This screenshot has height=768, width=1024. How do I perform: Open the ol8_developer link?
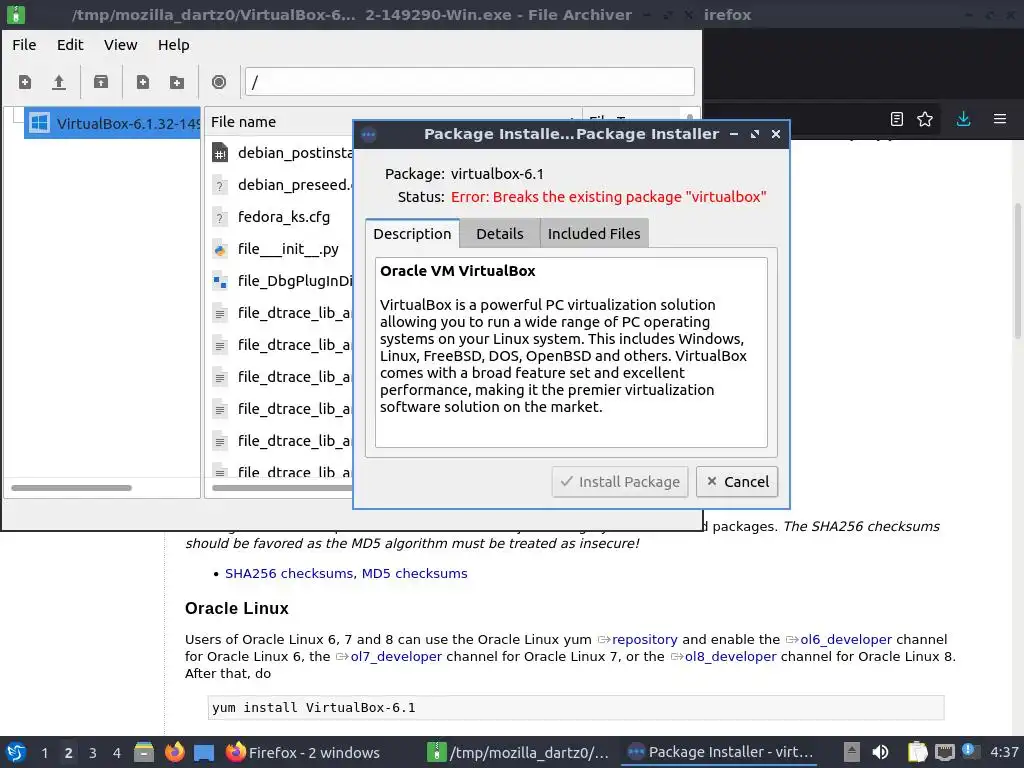tap(731, 656)
